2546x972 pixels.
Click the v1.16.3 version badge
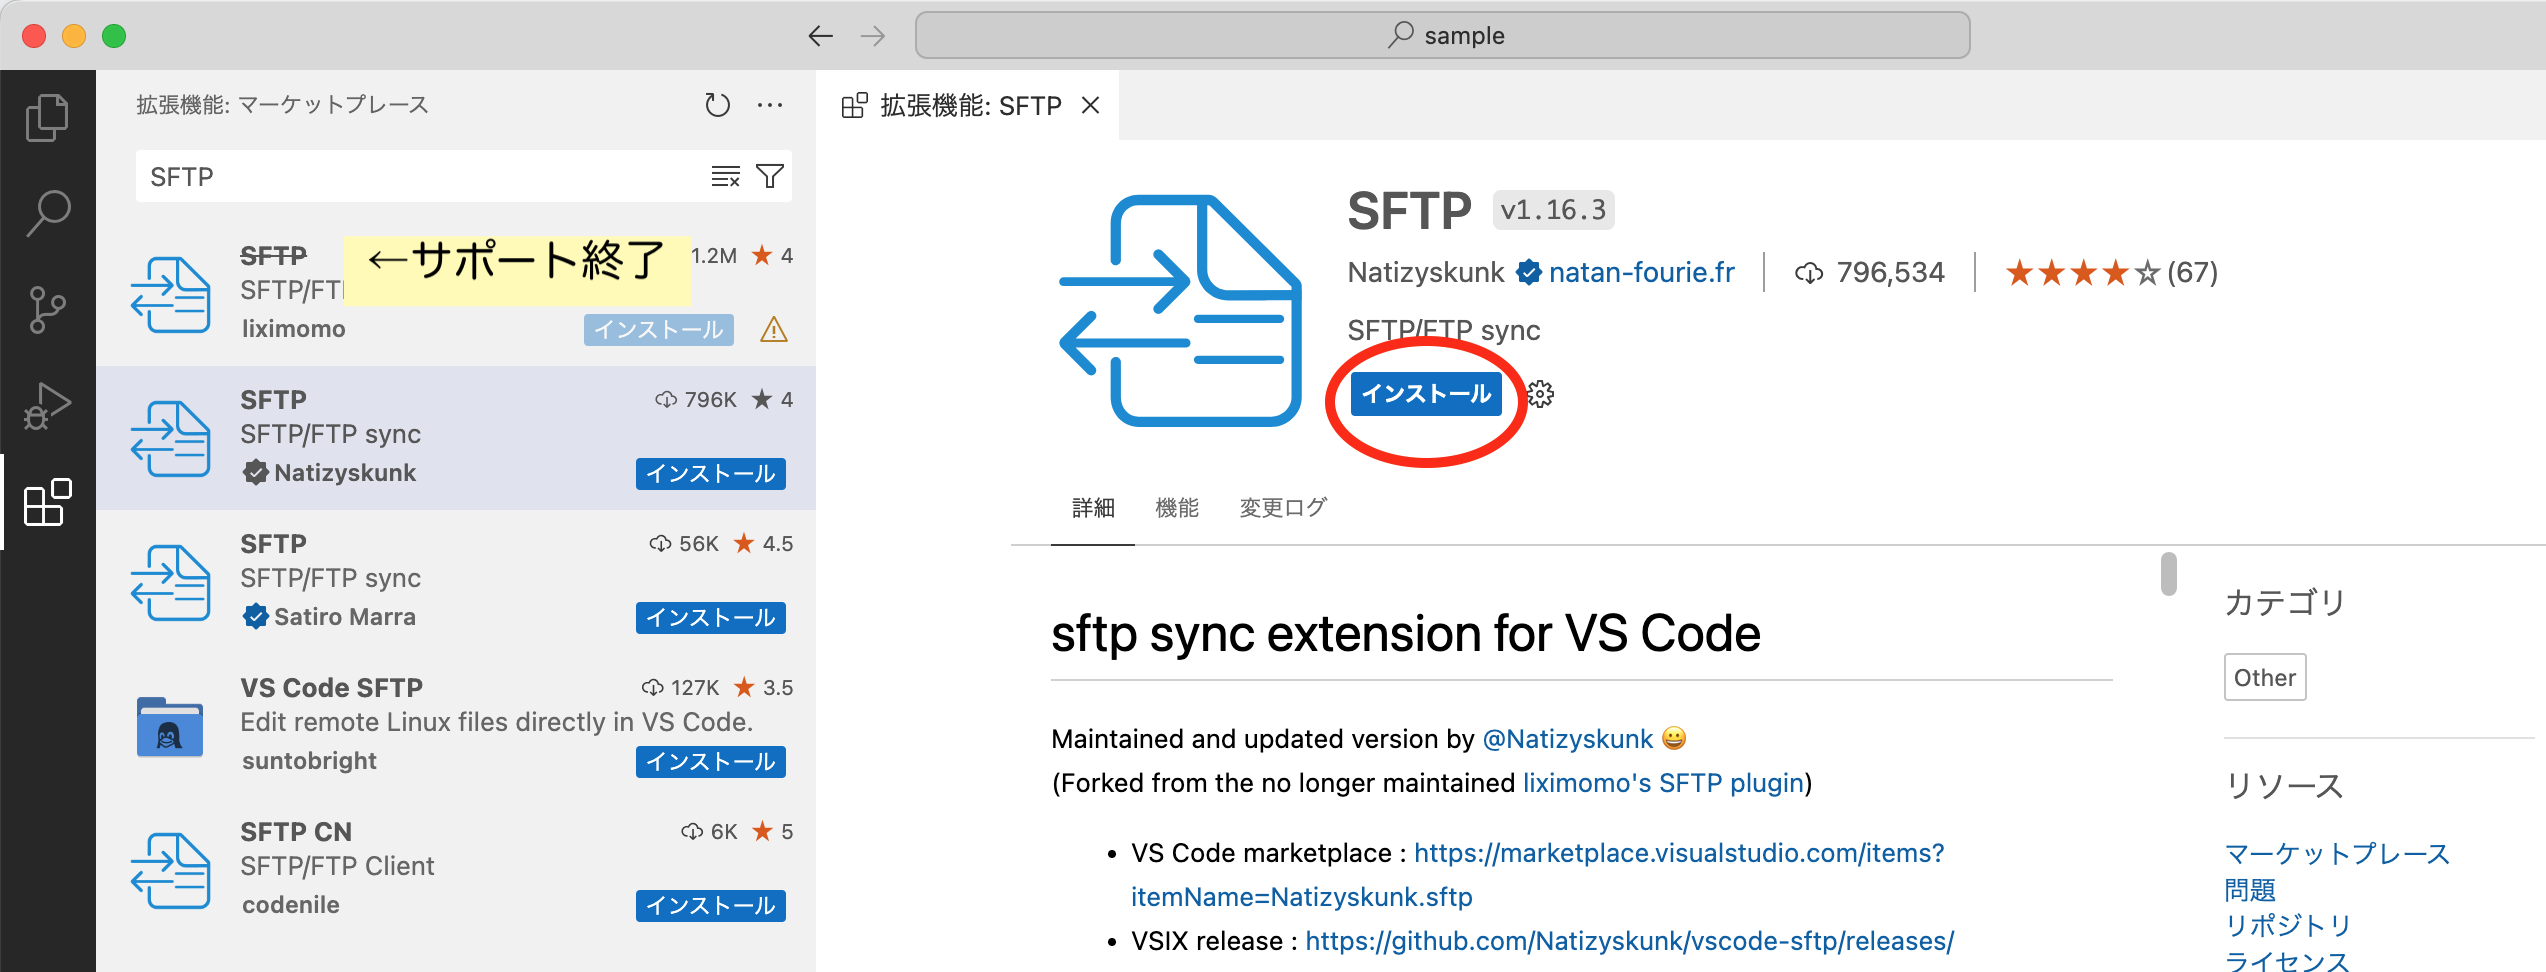pos(1553,210)
